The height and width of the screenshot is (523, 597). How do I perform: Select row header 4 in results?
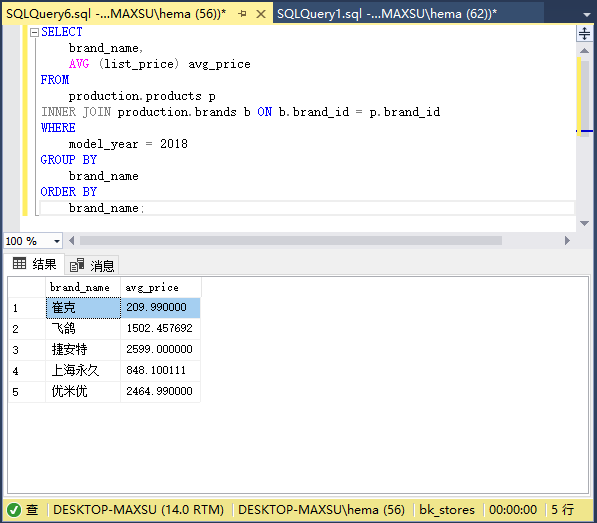click(x=27, y=371)
